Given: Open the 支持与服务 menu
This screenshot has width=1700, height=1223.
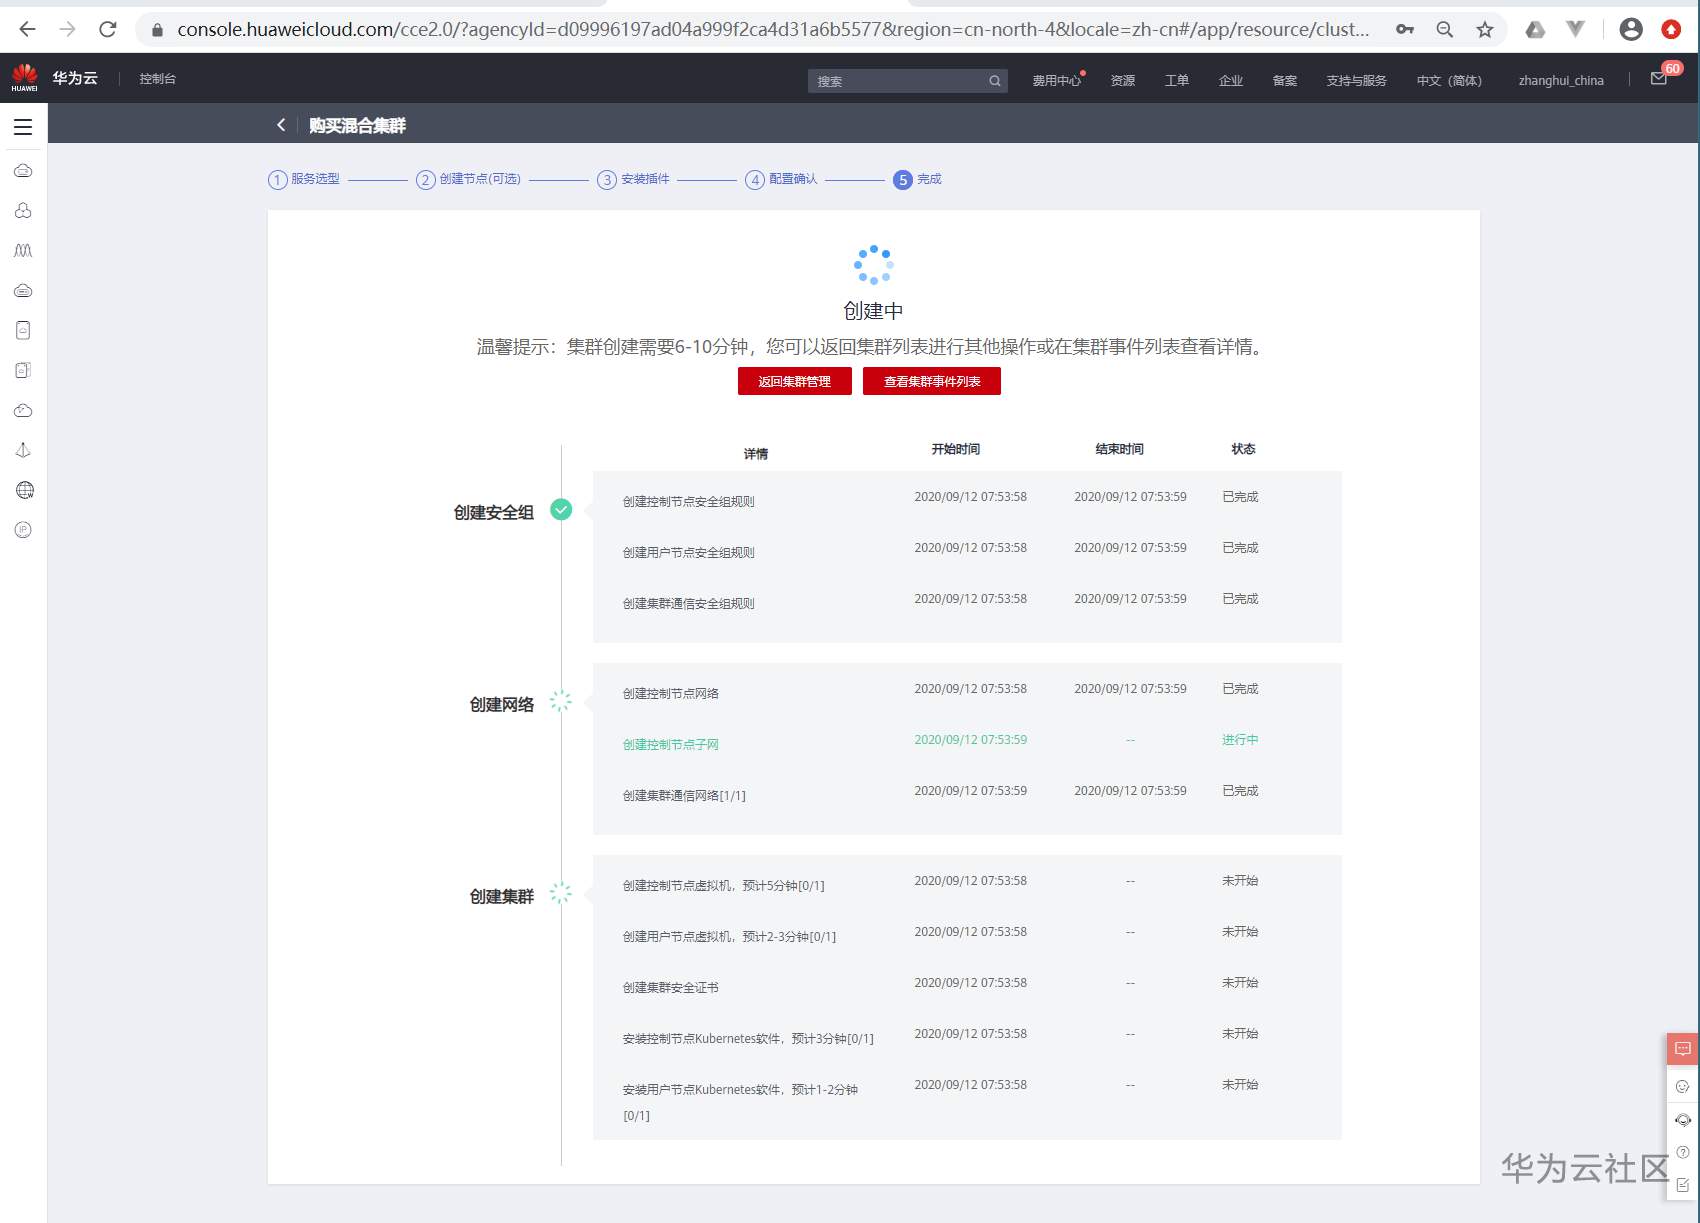Looking at the screenshot, I should click(x=1357, y=81).
